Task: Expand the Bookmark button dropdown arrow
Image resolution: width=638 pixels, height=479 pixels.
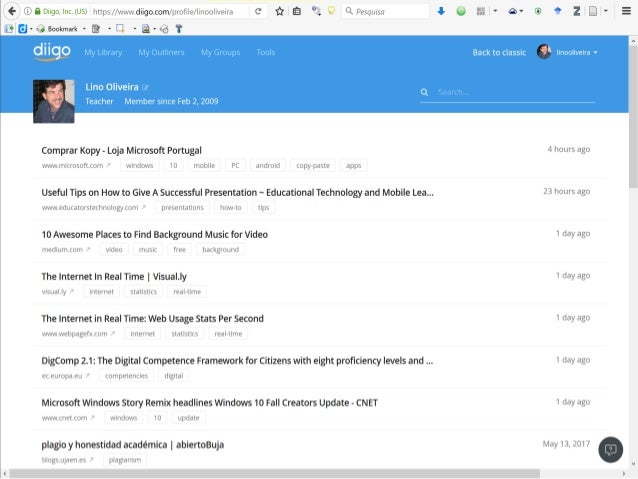Action: (84, 29)
